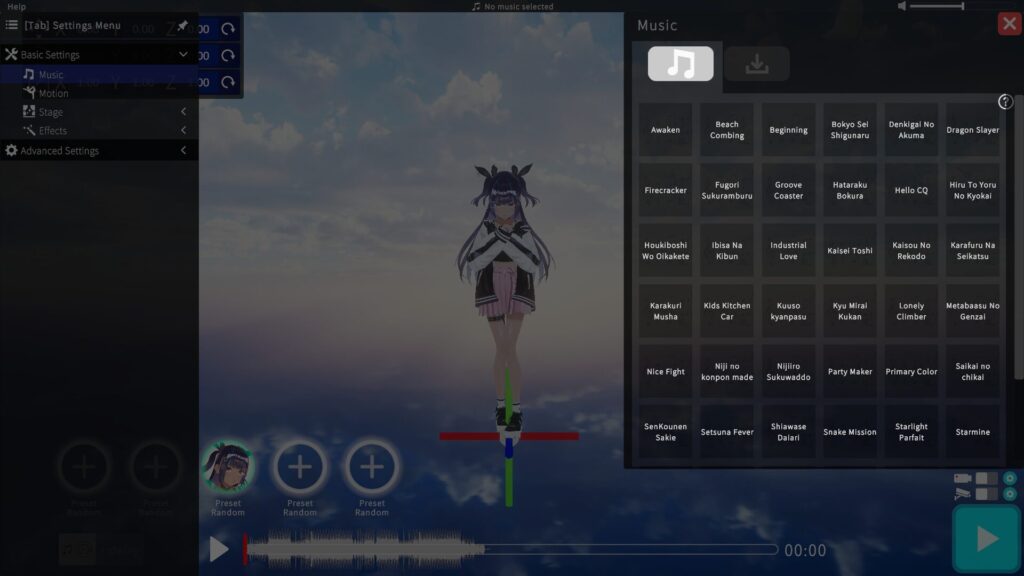Select the Hello CQ song
1024x576 pixels.
[x=911, y=190]
